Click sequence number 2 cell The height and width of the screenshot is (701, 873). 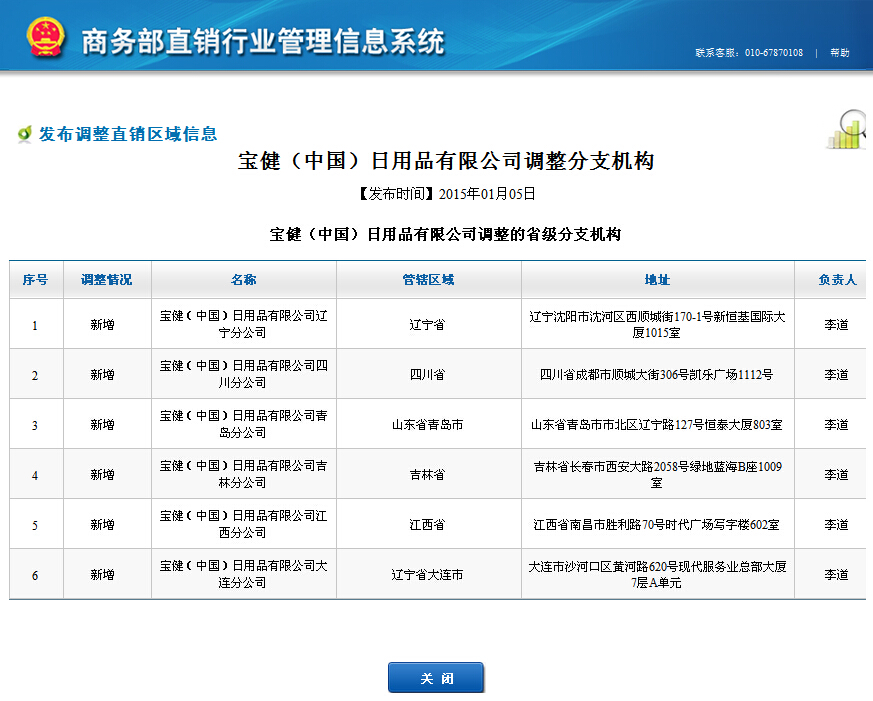[x=35, y=375]
